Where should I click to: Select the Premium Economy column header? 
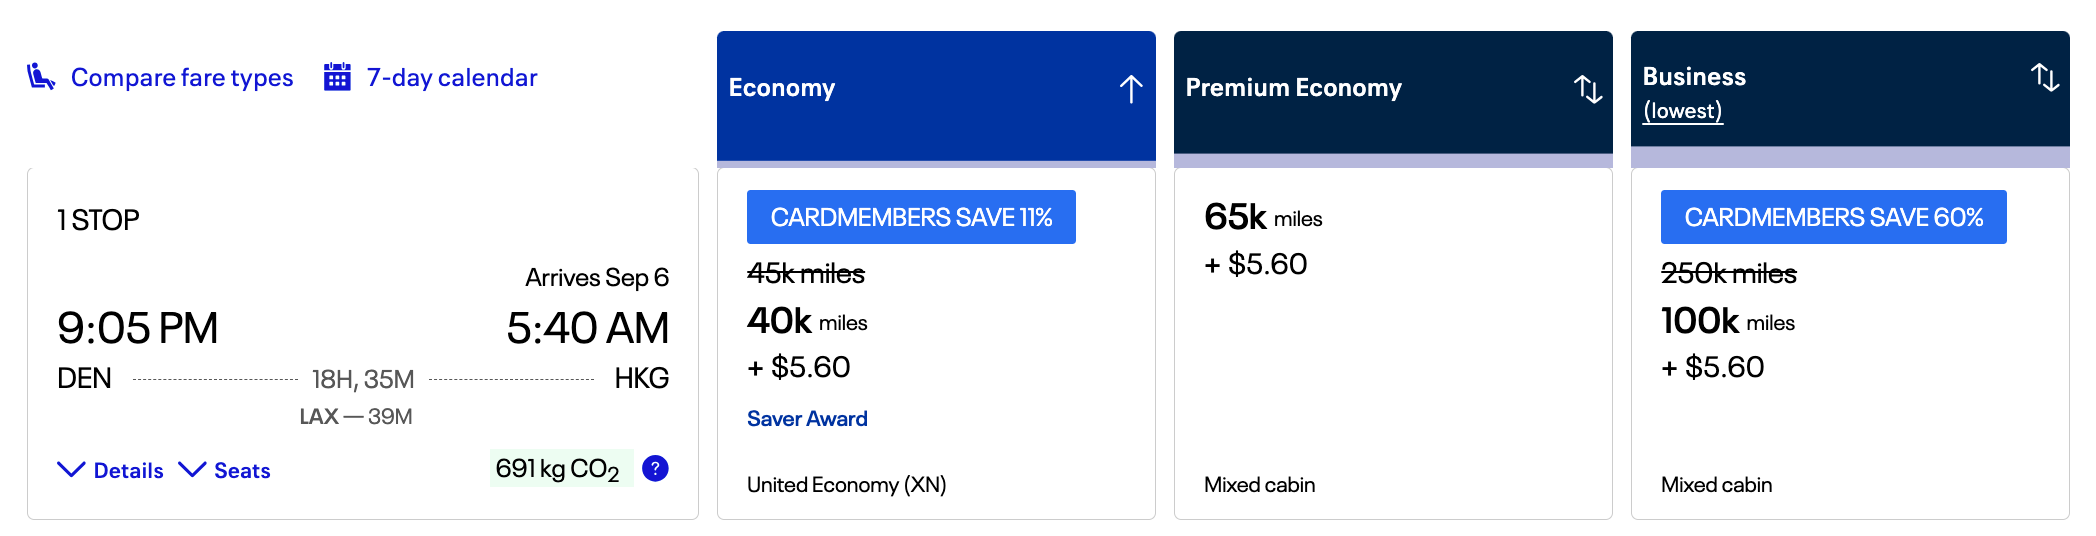point(1293,88)
